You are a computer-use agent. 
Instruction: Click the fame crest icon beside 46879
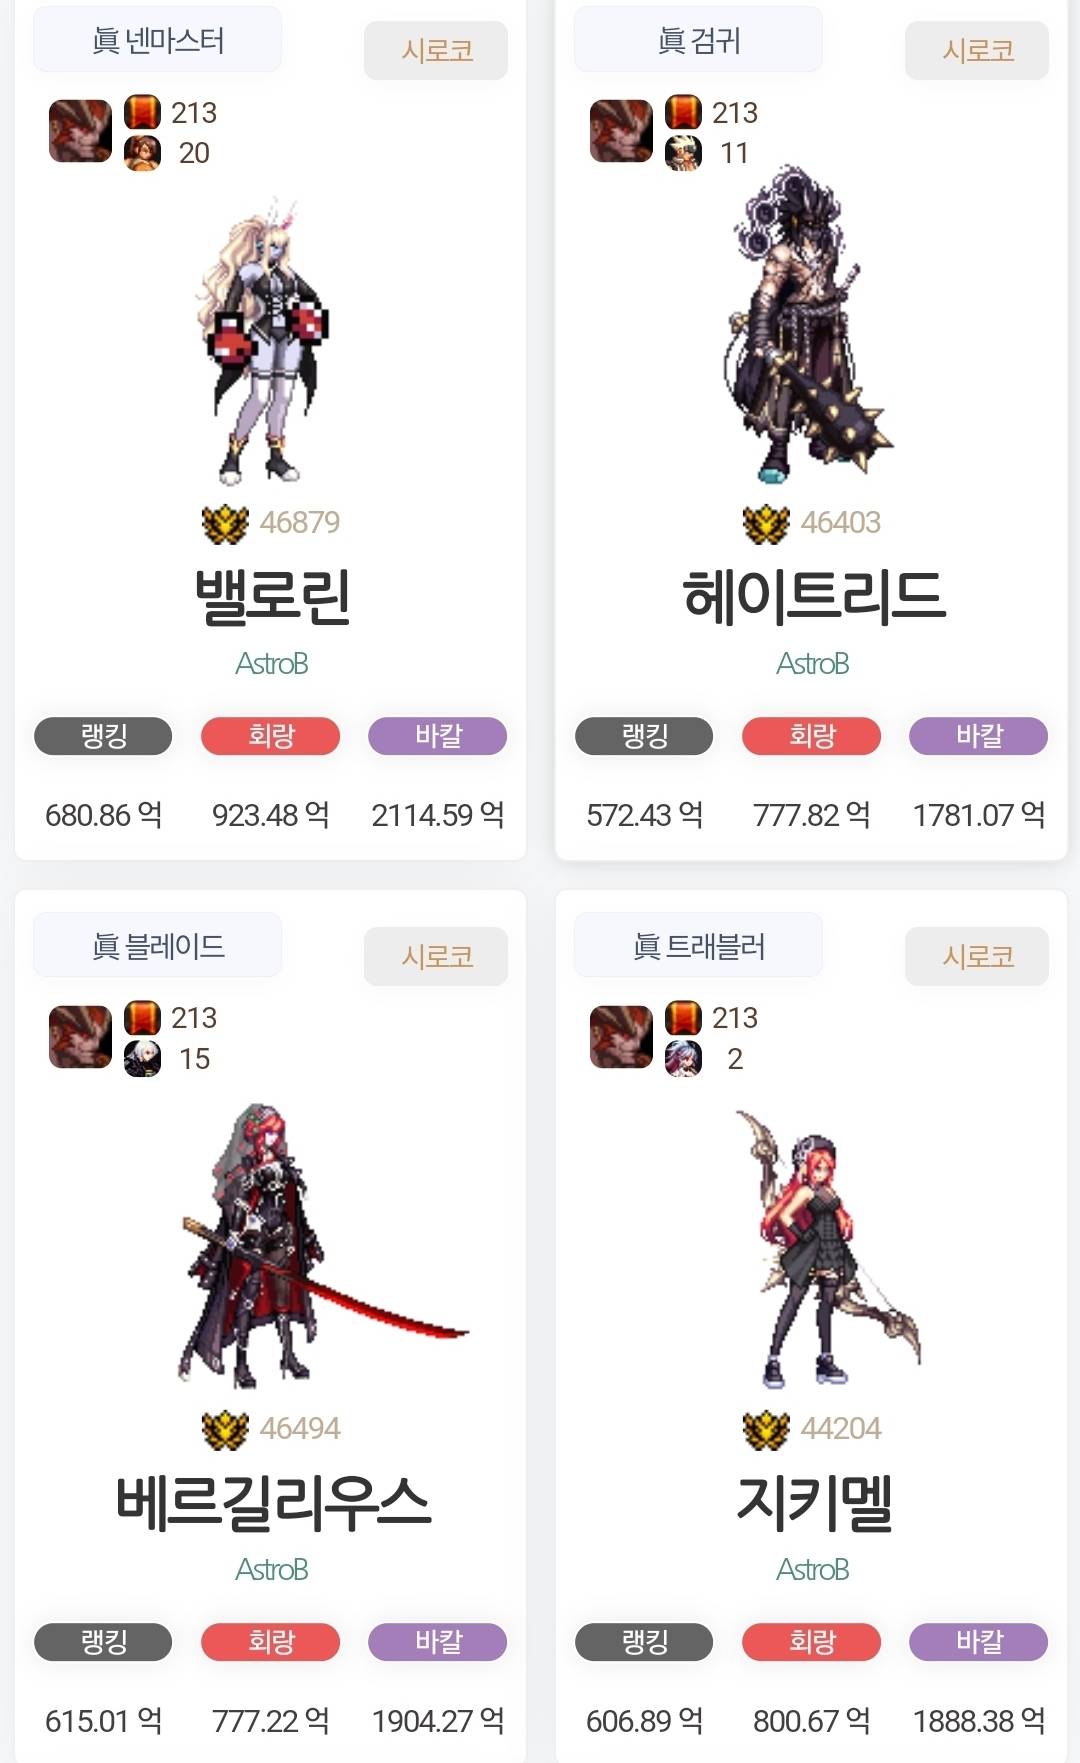pos(225,523)
